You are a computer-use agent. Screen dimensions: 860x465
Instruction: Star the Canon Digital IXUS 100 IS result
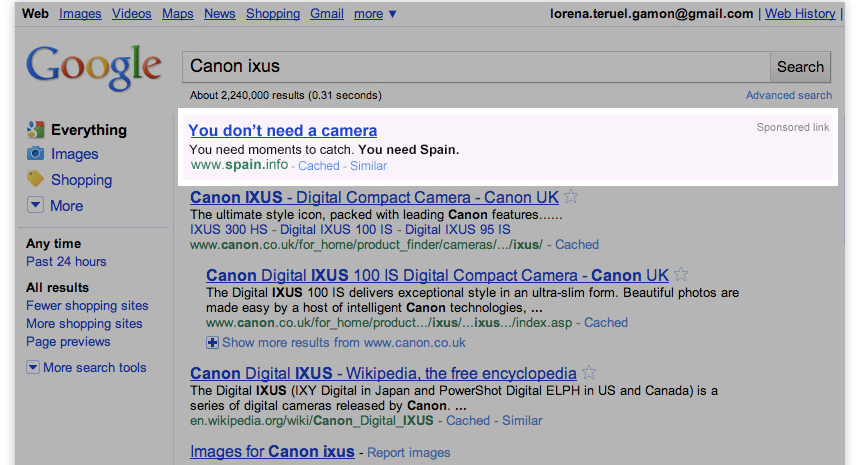coord(681,274)
